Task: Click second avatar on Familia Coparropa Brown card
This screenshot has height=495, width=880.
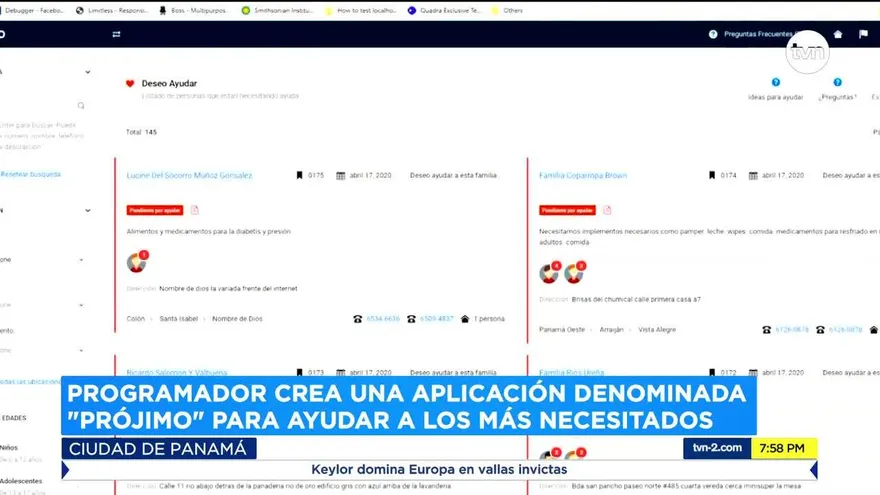Action: coord(574,273)
